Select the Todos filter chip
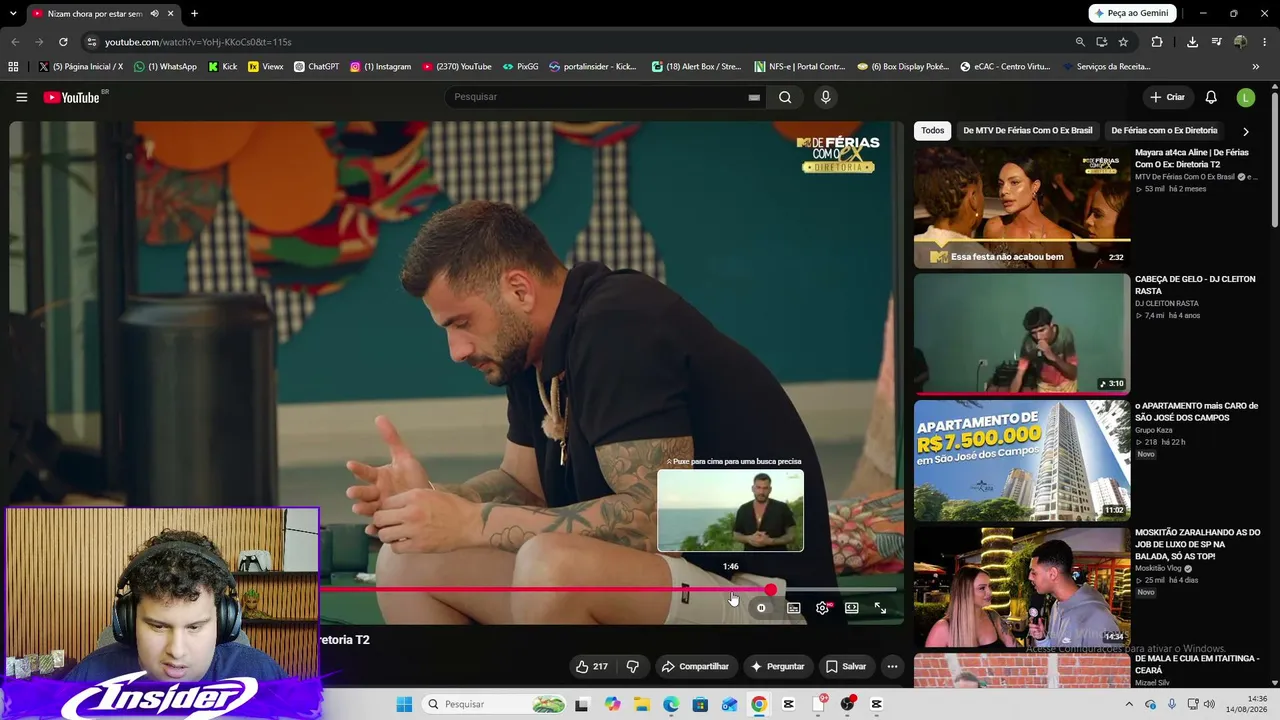The height and width of the screenshot is (720, 1280). 933,131
